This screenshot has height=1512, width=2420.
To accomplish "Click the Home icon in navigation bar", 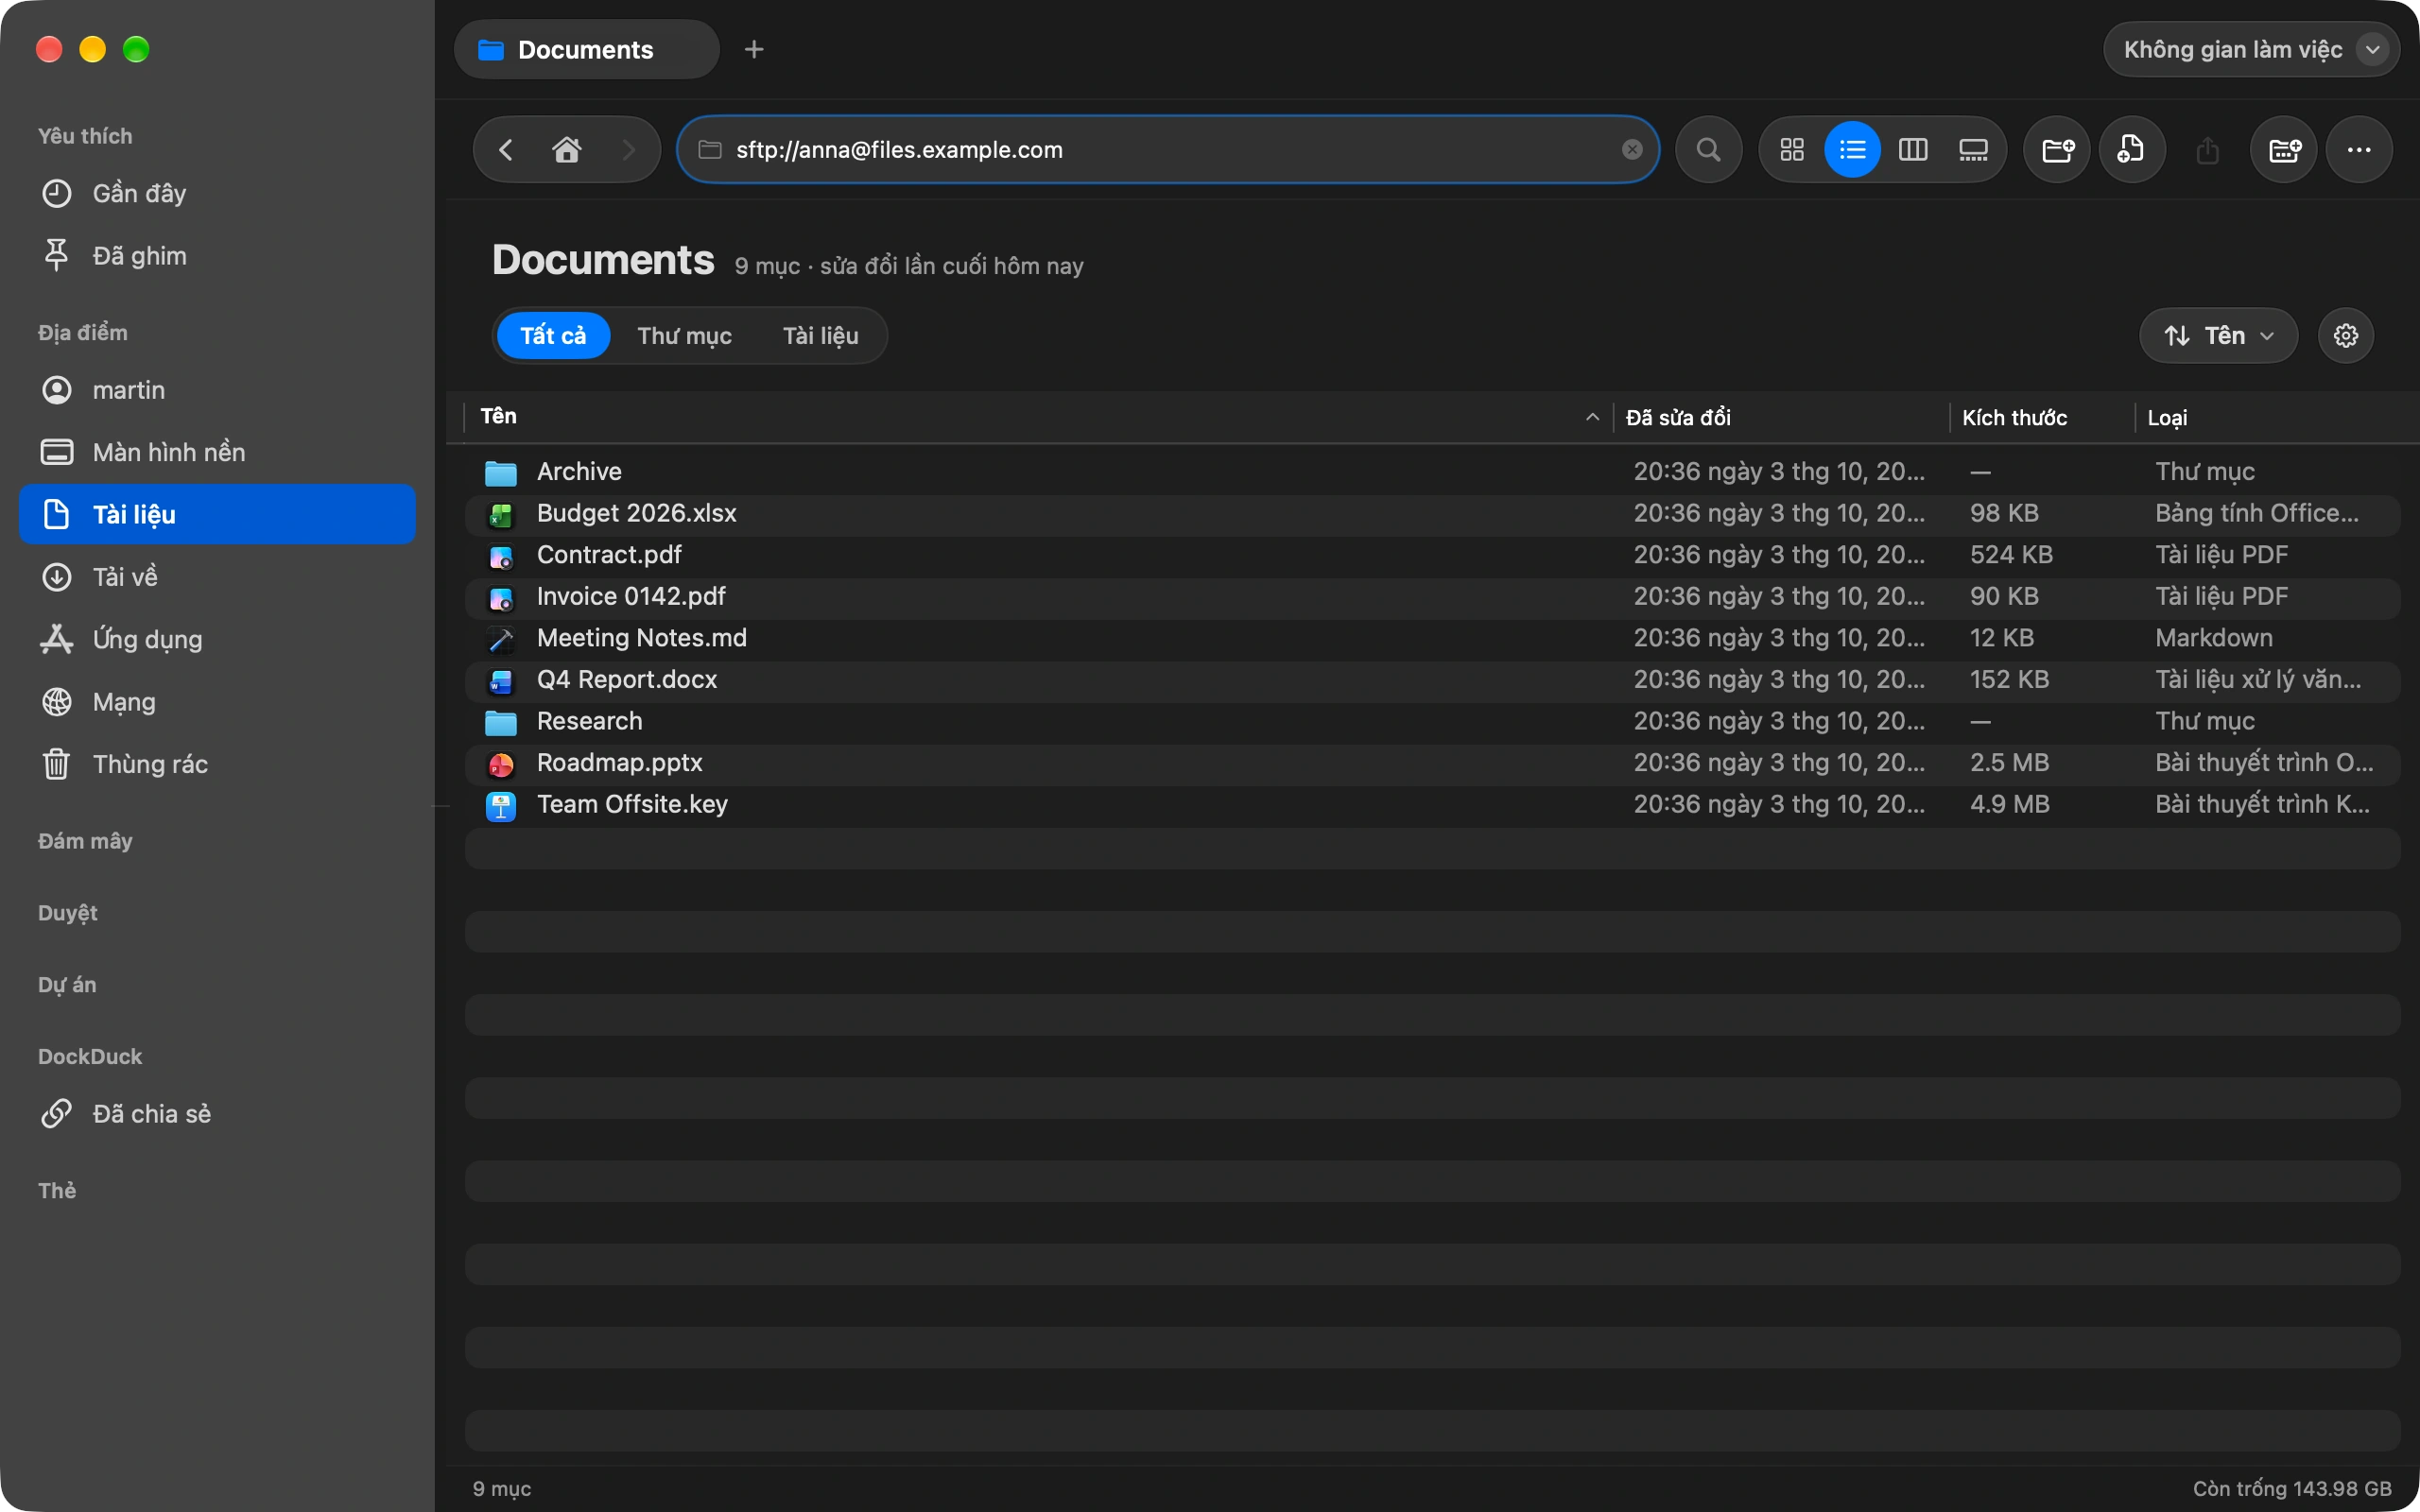I will pos(567,150).
